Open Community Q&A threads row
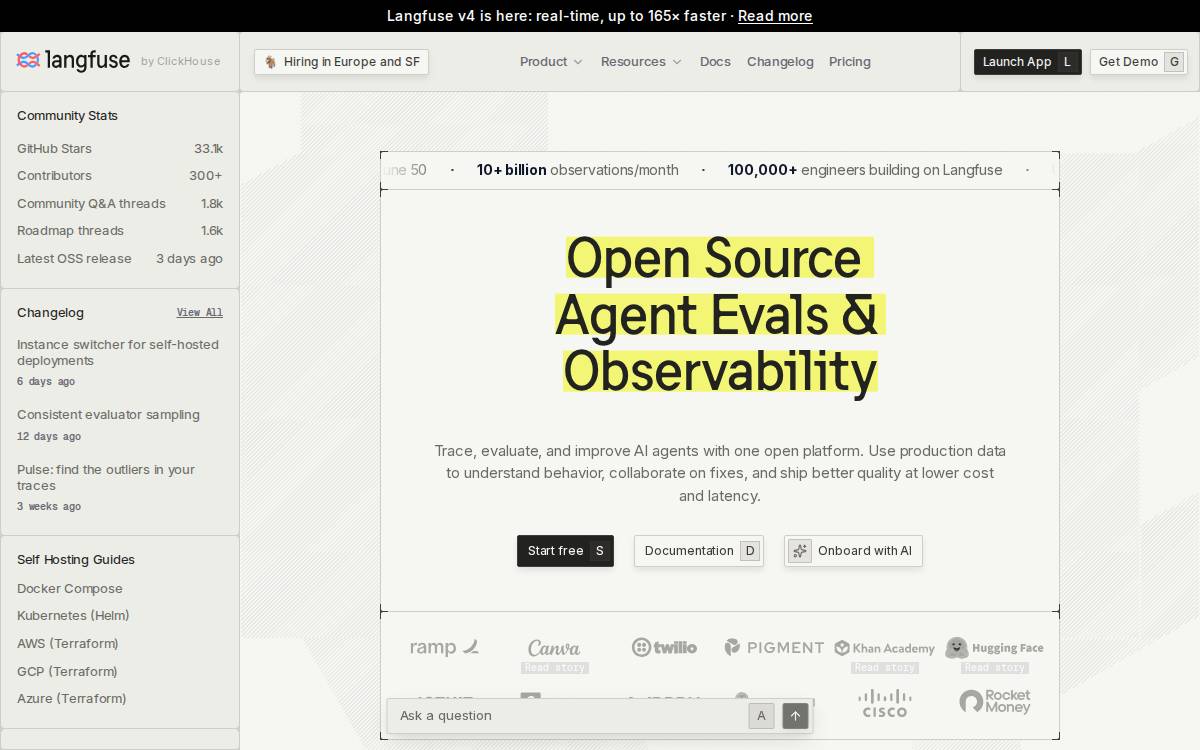Viewport: 1200px width, 750px height. click(120, 204)
